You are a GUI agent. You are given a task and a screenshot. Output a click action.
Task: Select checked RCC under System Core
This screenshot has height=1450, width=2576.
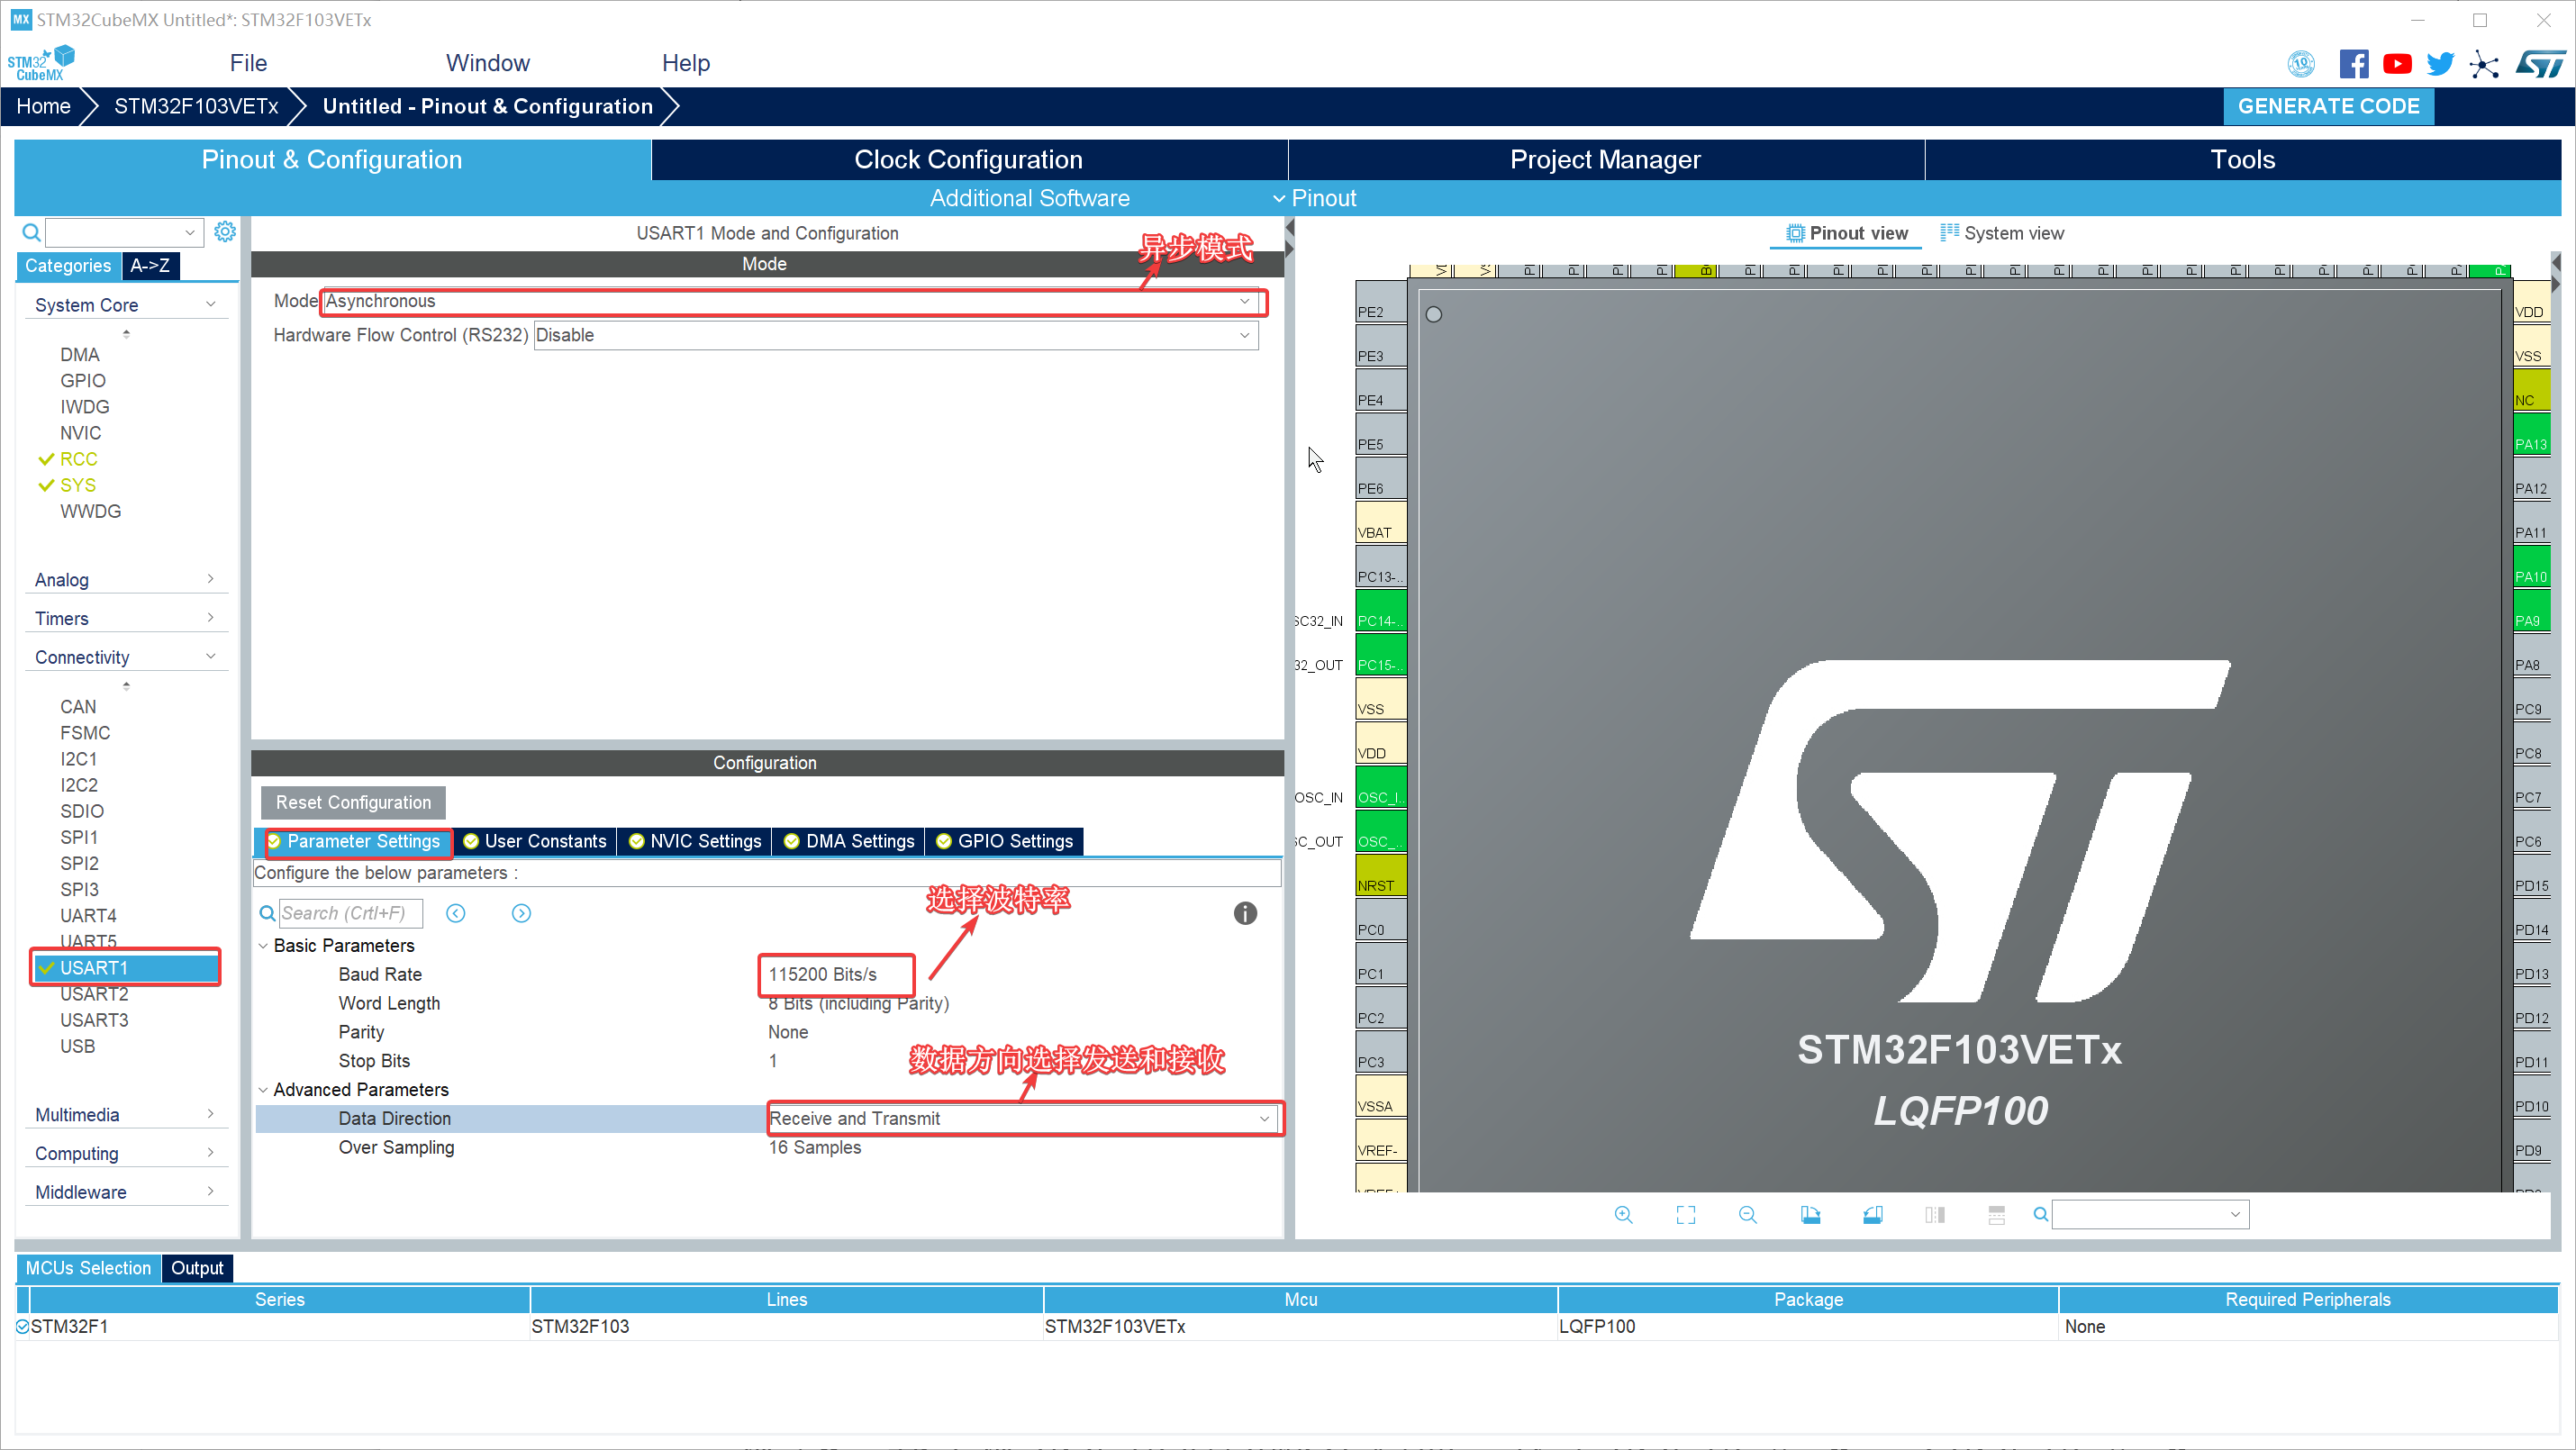click(x=78, y=459)
